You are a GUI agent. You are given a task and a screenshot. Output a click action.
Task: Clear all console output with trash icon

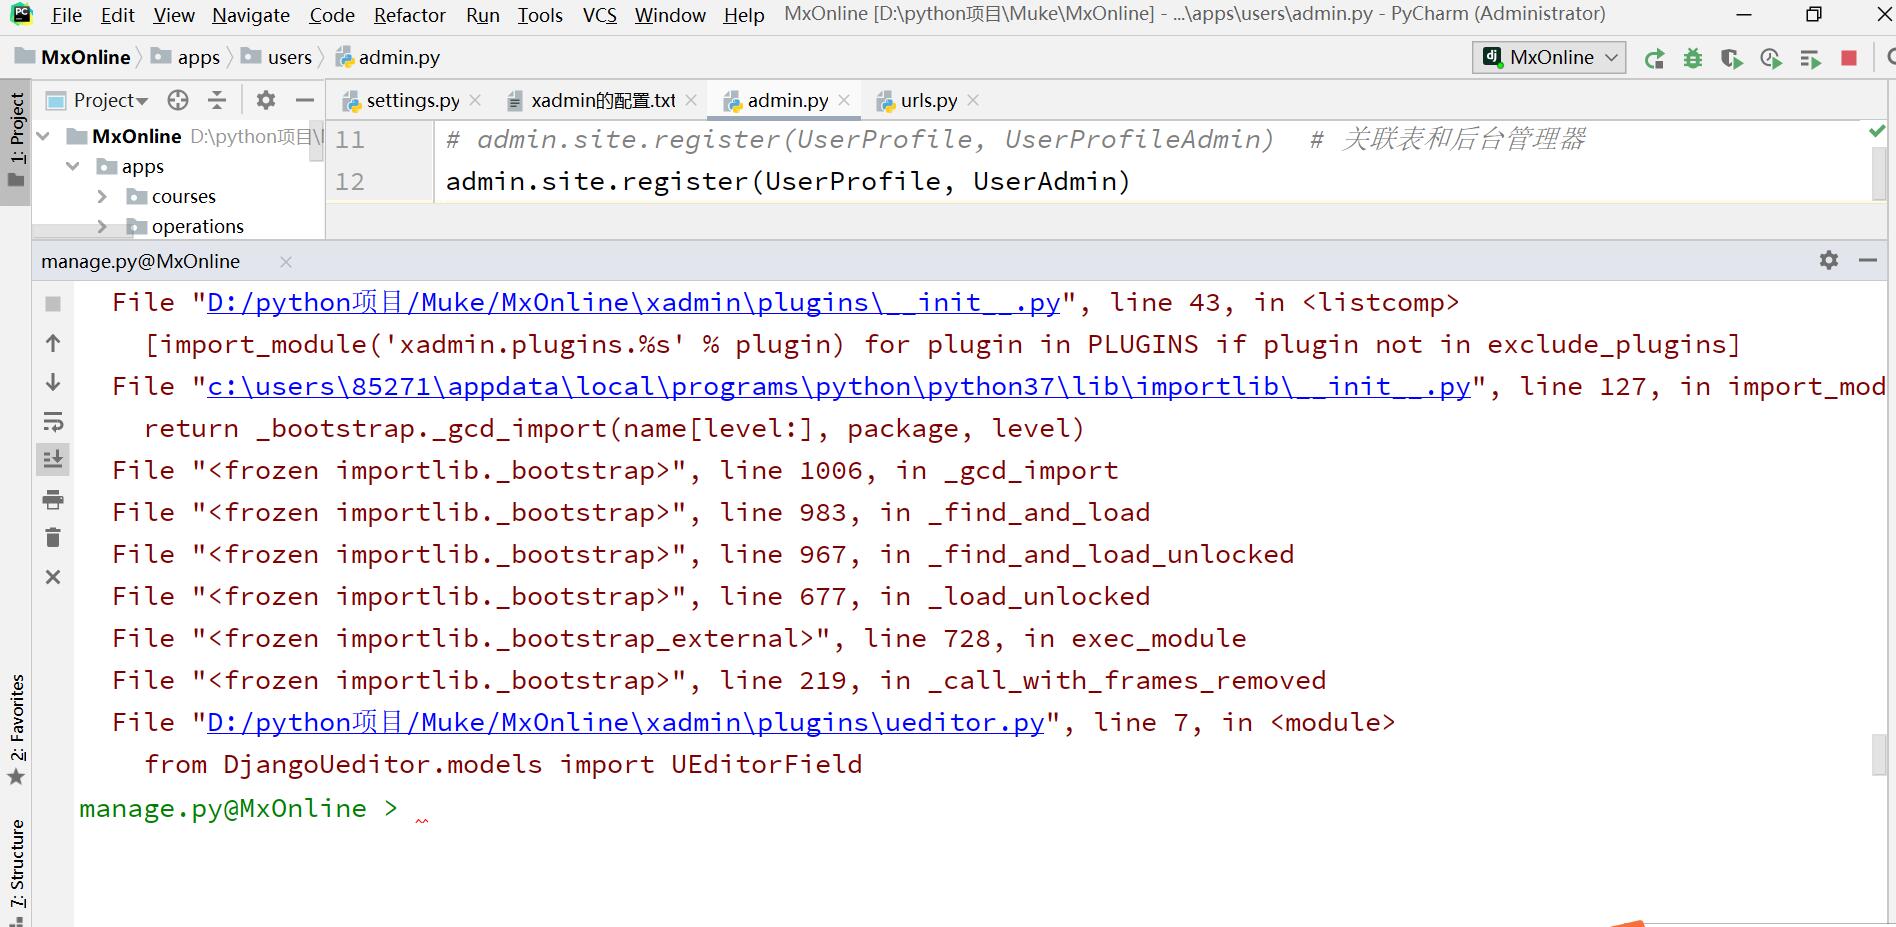53,538
